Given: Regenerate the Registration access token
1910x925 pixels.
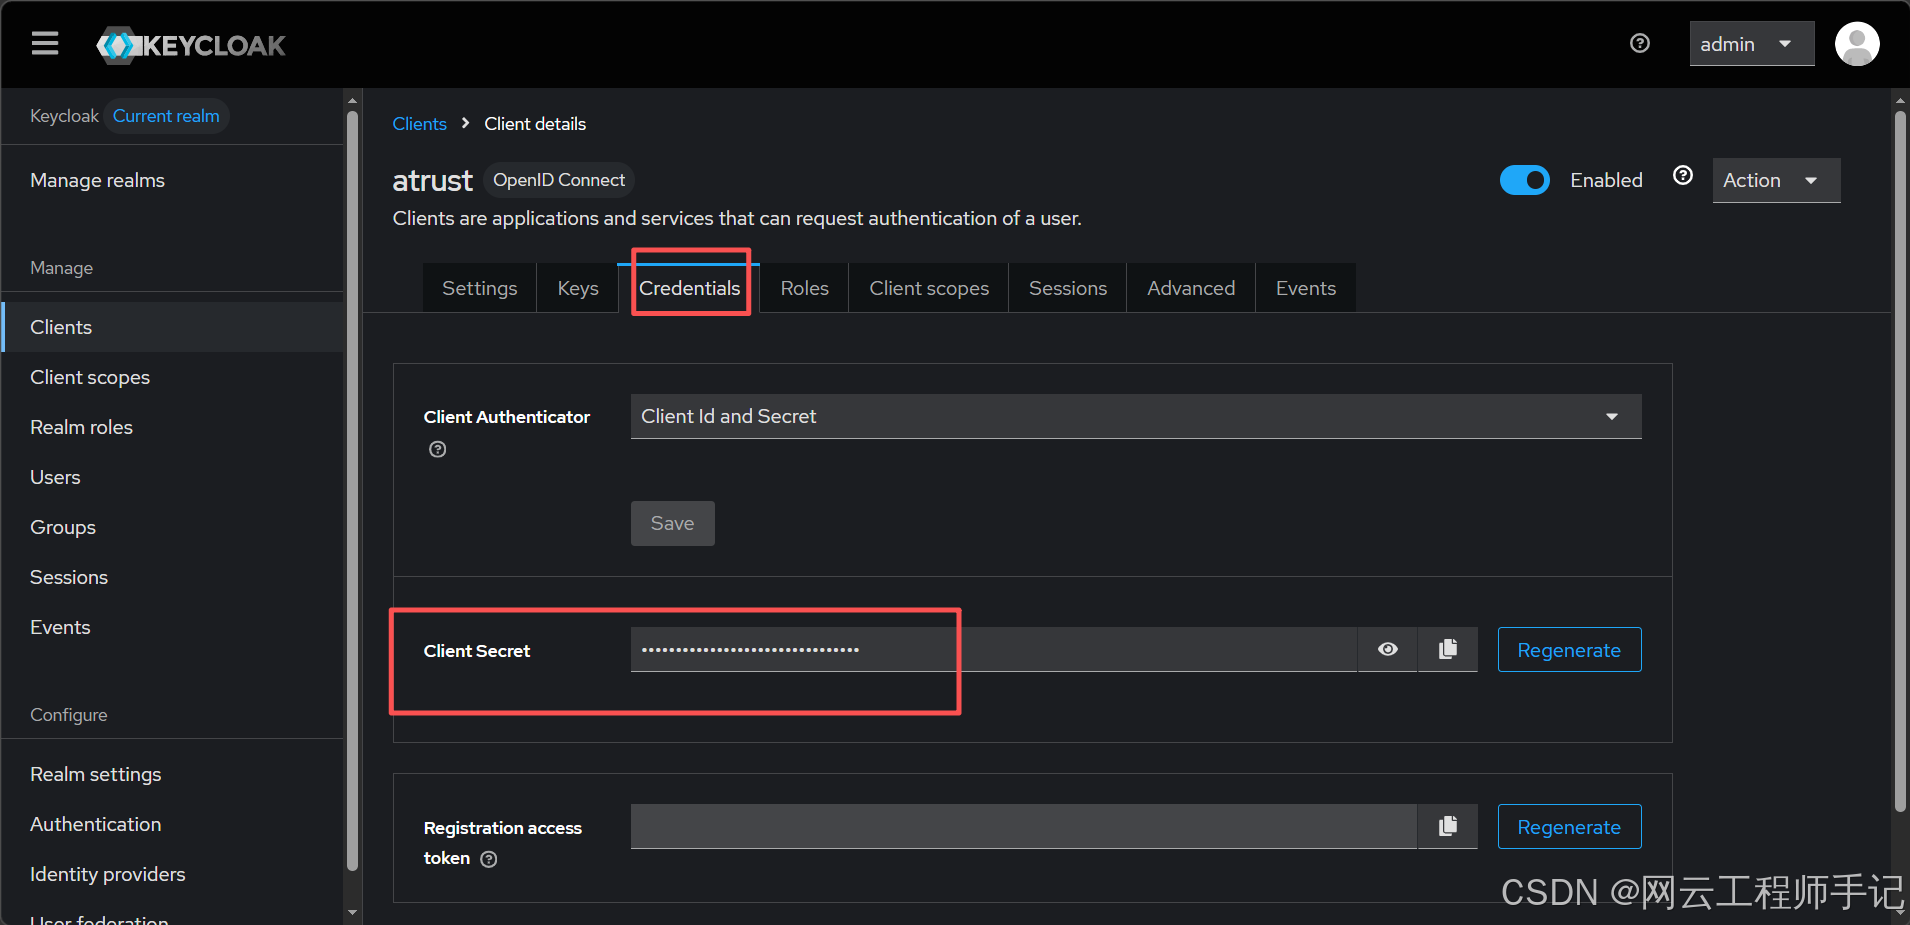Looking at the screenshot, I should pos(1569,827).
